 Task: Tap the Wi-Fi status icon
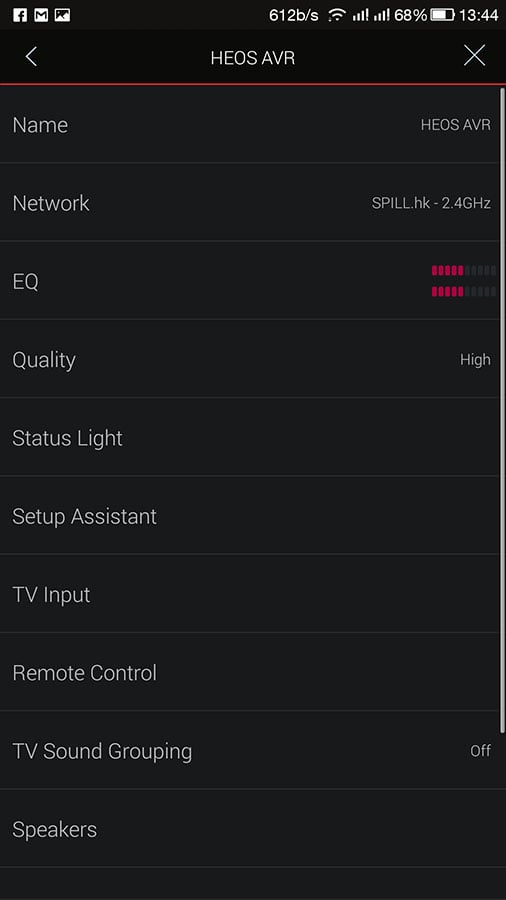tap(337, 15)
